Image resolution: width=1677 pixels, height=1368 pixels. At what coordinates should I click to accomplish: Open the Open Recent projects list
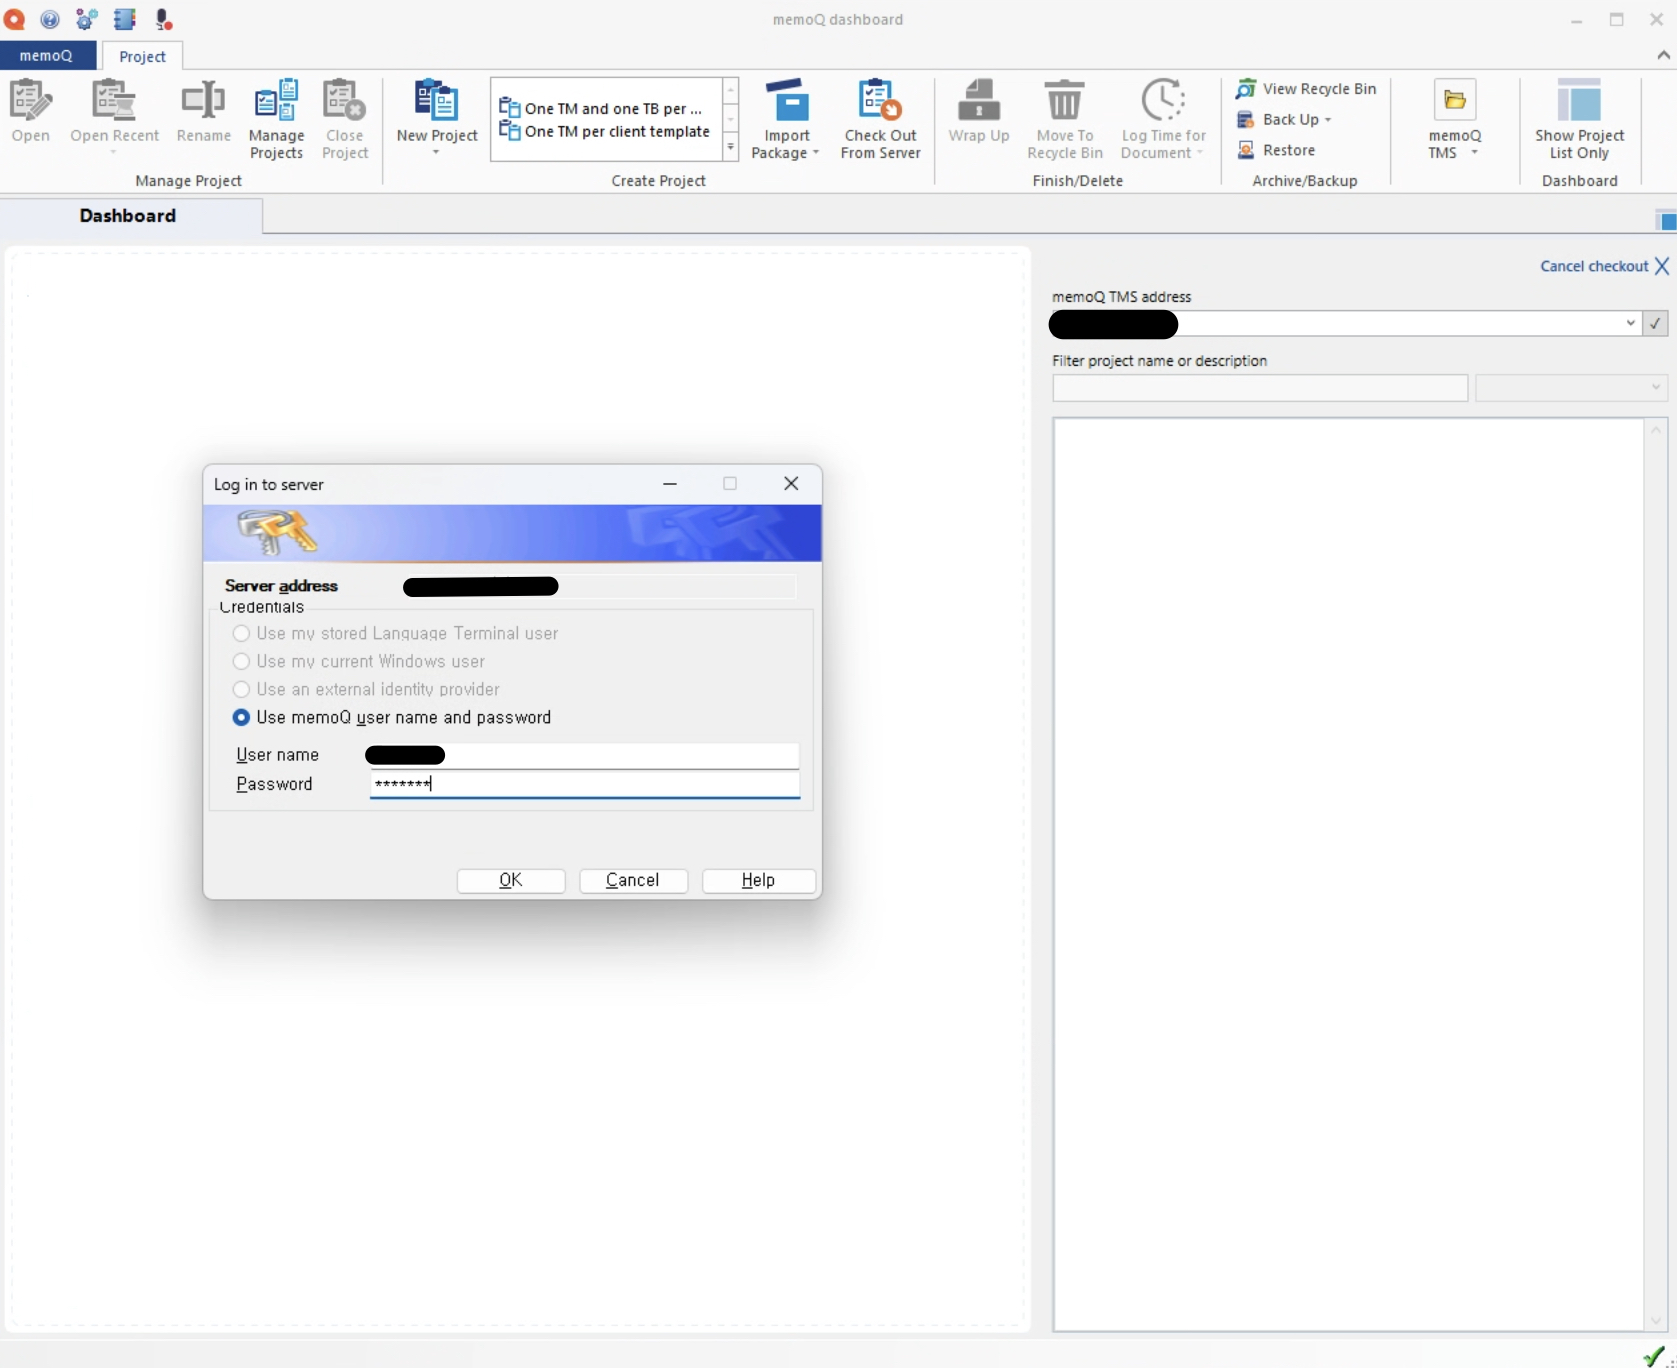click(114, 116)
